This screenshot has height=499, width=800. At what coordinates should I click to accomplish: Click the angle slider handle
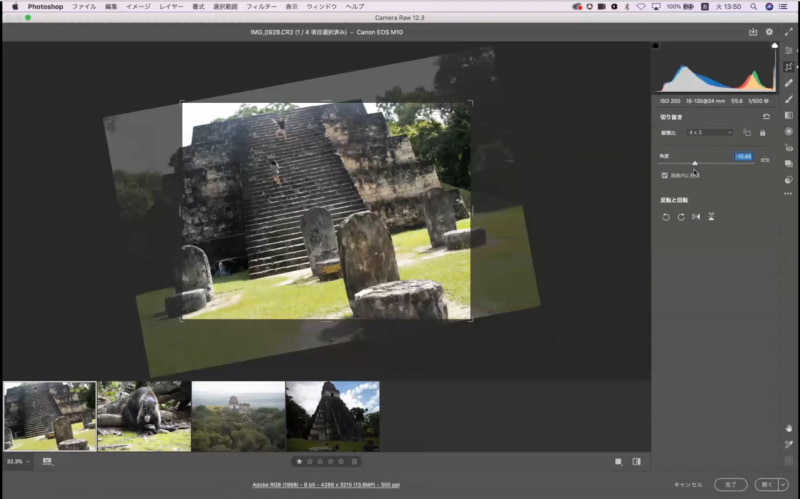point(695,163)
